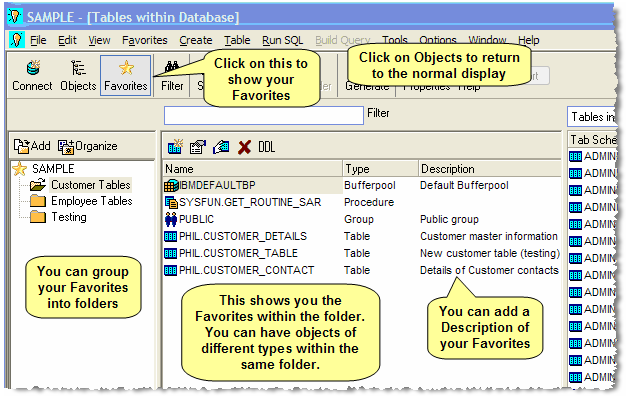The image size is (626, 398).
Task: Select PHIL.CUSTOMER_CONTACT row
Action: (362, 270)
